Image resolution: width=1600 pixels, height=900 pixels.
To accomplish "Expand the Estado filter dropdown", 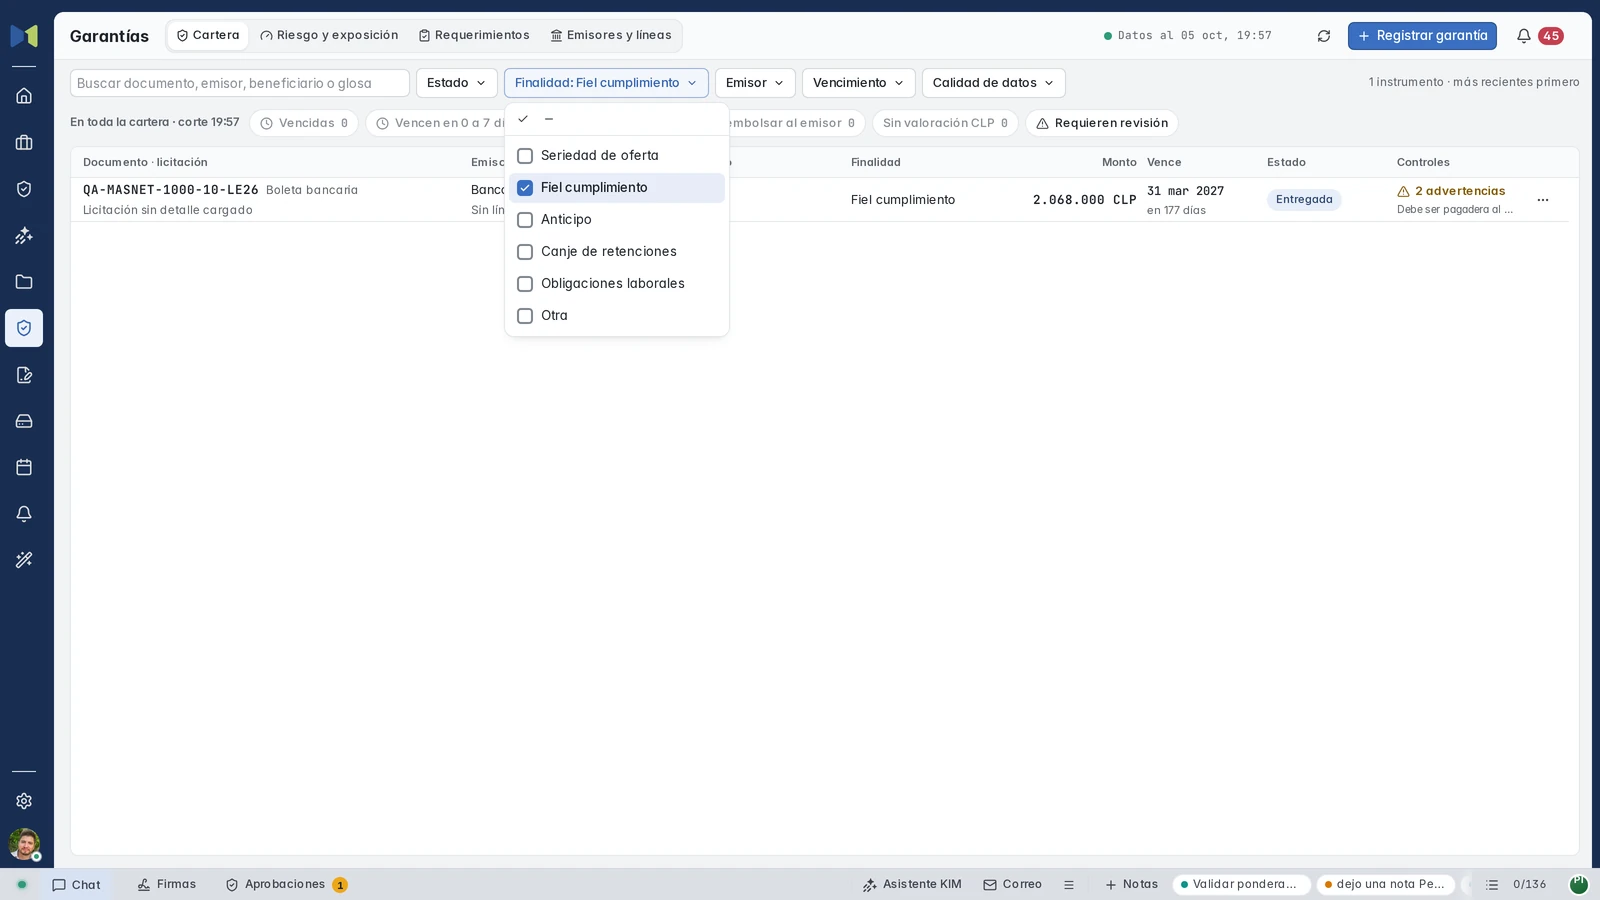I will click(x=457, y=83).
